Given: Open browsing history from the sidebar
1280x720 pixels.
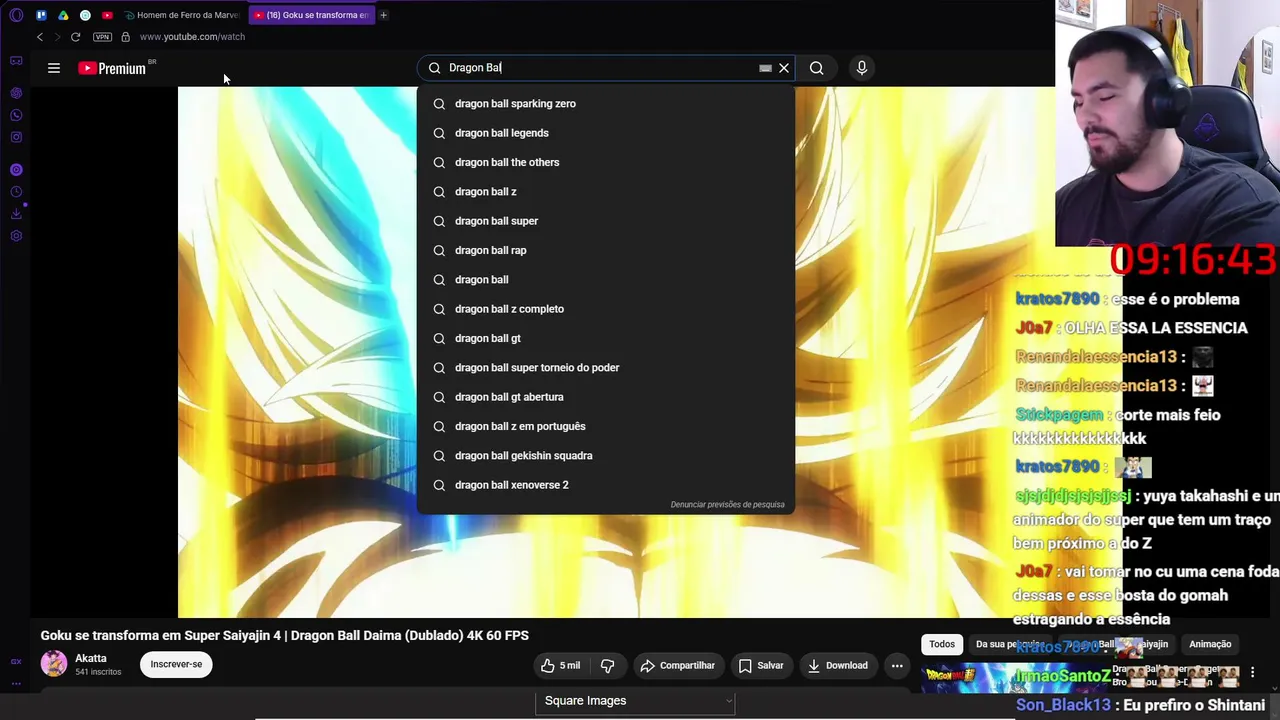Looking at the screenshot, I should click(x=16, y=192).
